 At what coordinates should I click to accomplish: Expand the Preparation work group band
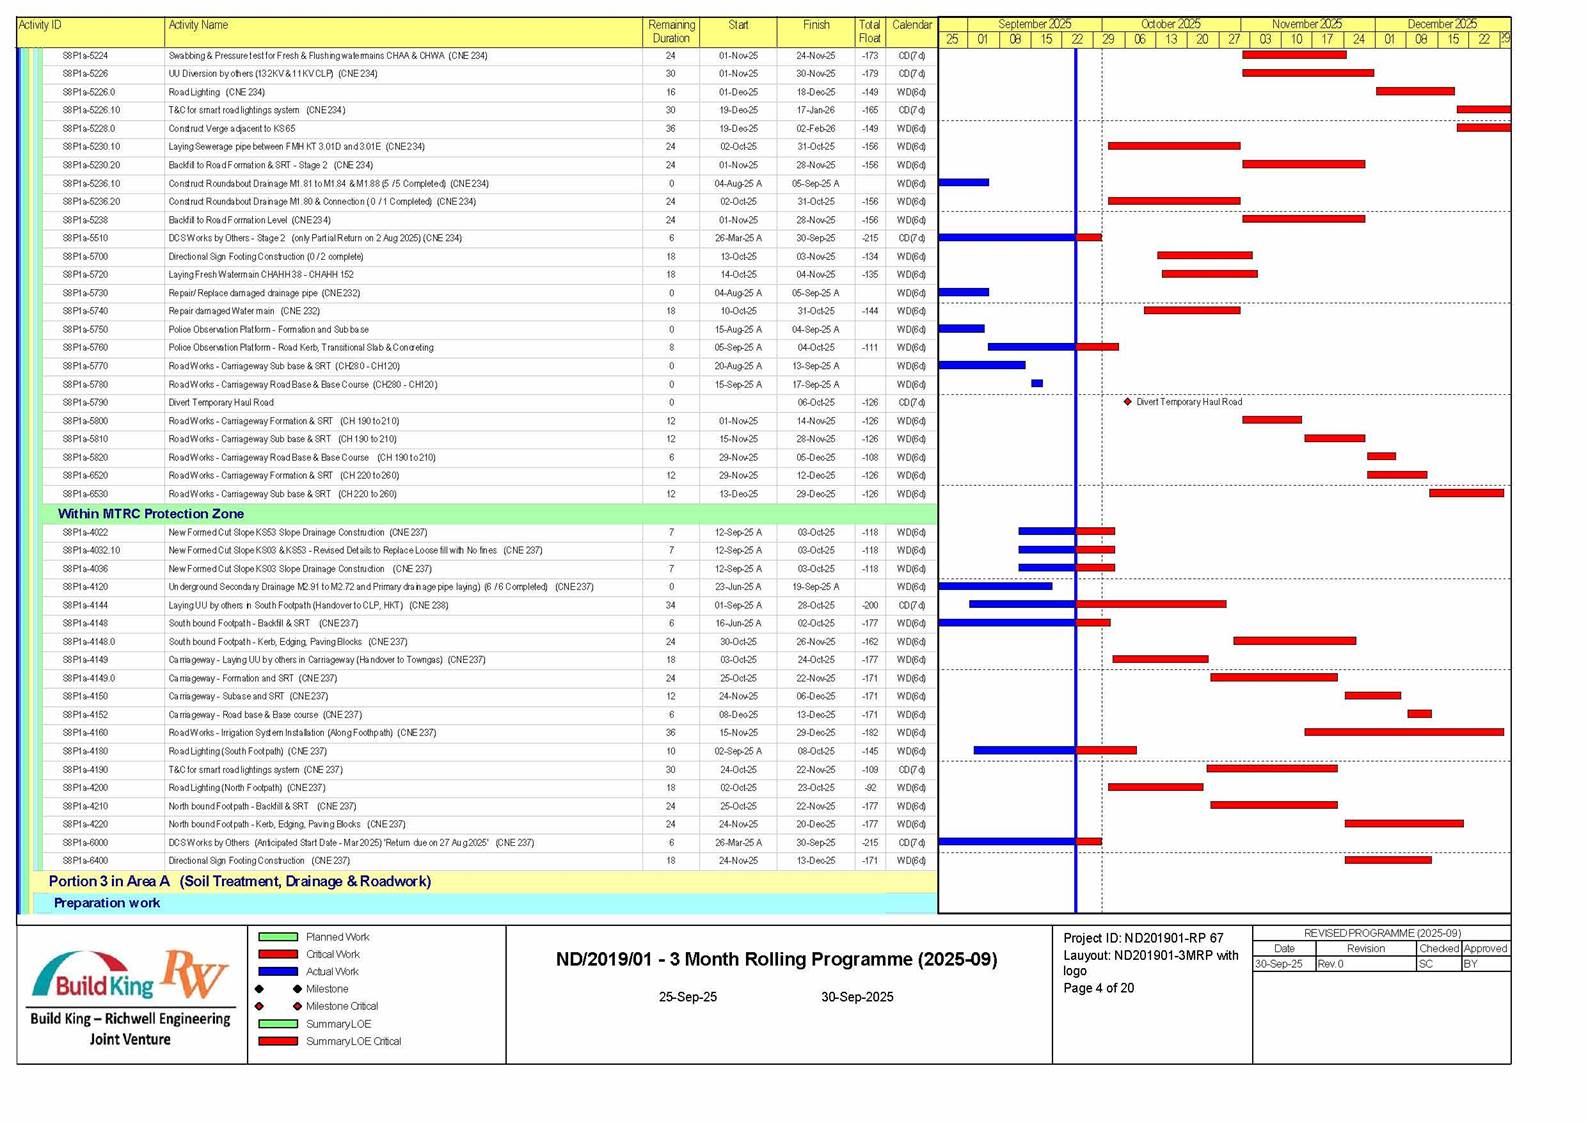tap(107, 903)
